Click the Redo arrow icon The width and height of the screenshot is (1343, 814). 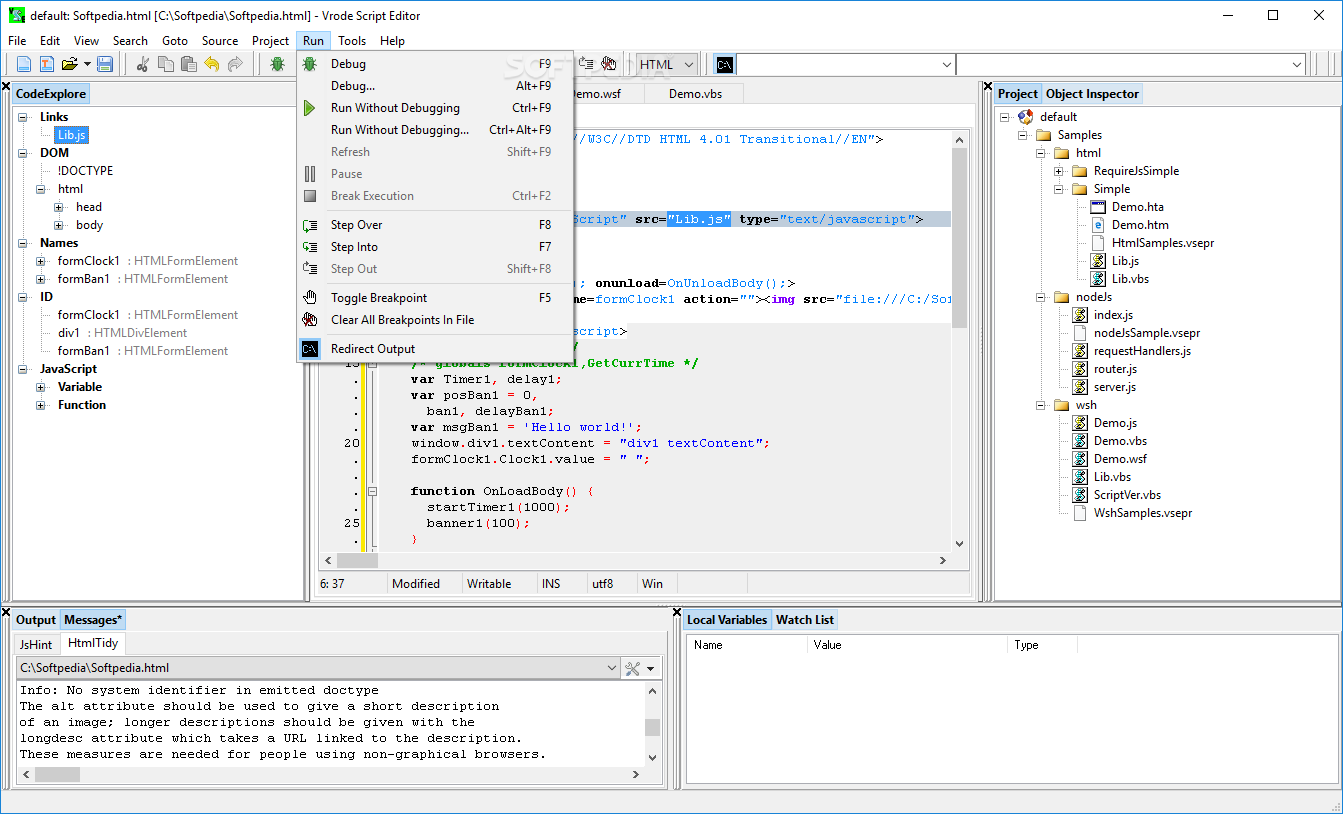coord(235,64)
